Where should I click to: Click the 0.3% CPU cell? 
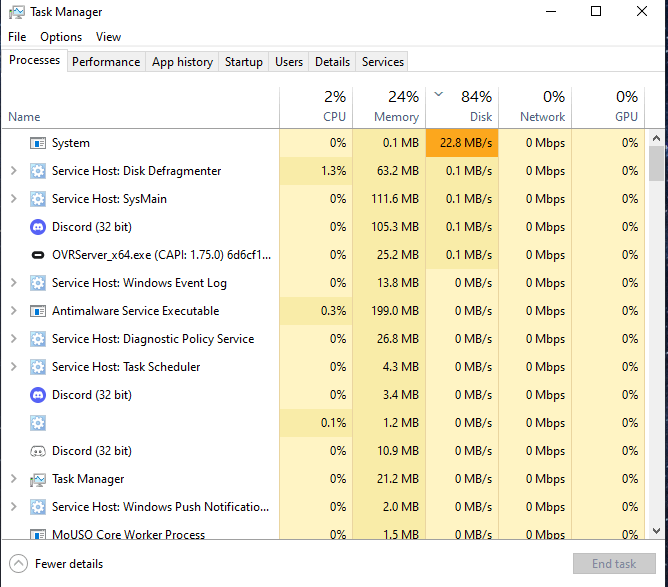(x=316, y=311)
